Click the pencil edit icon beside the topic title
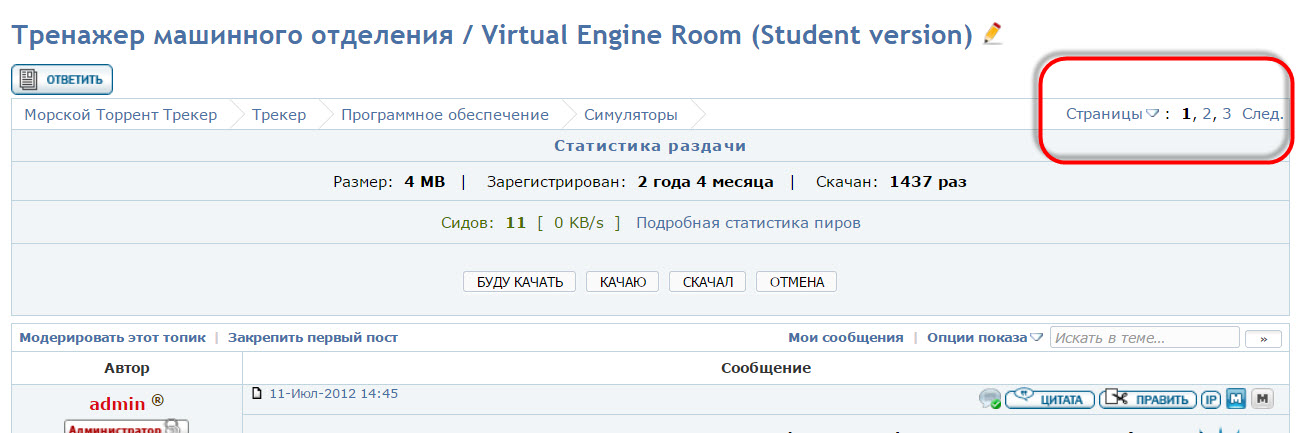This screenshot has width=1298, height=433. pos(992,33)
